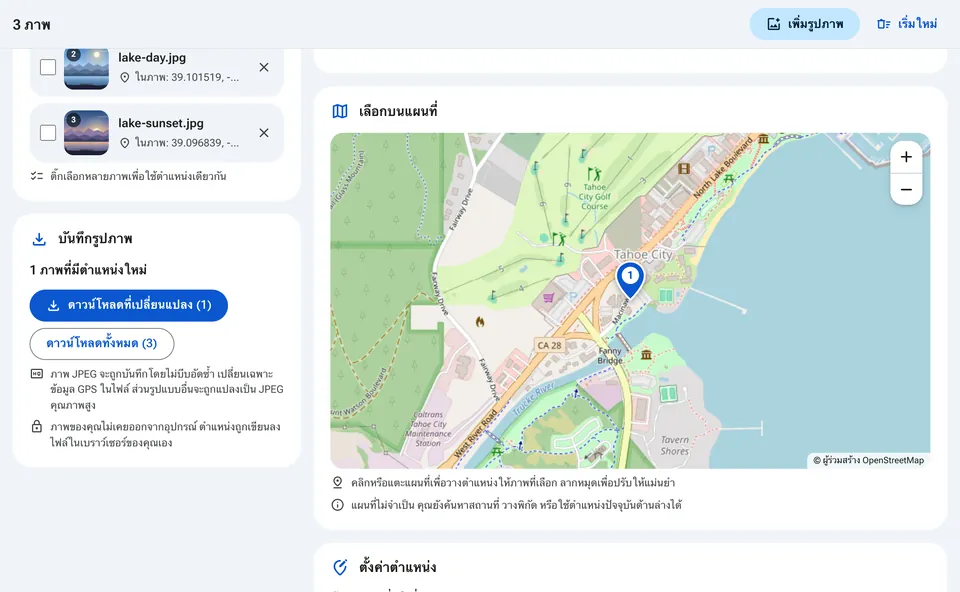This screenshot has height=592, width=960.
Task: Click the pin icon beside the map click hint
Action: [x=337, y=482]
